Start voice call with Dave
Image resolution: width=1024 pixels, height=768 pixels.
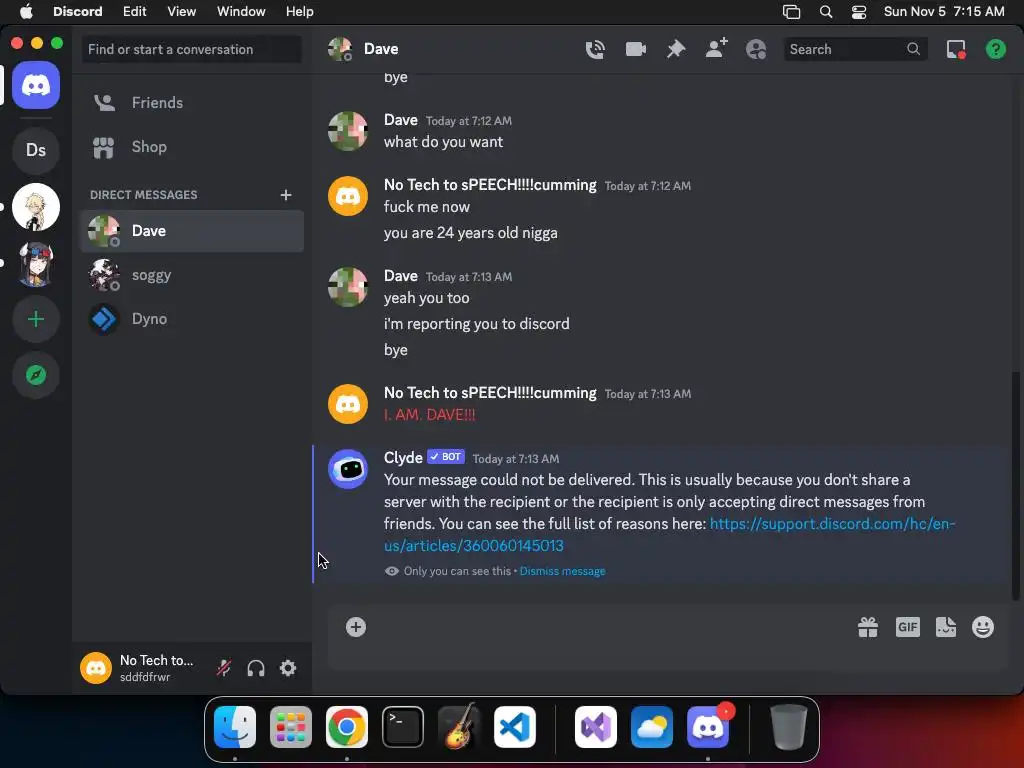595,49
